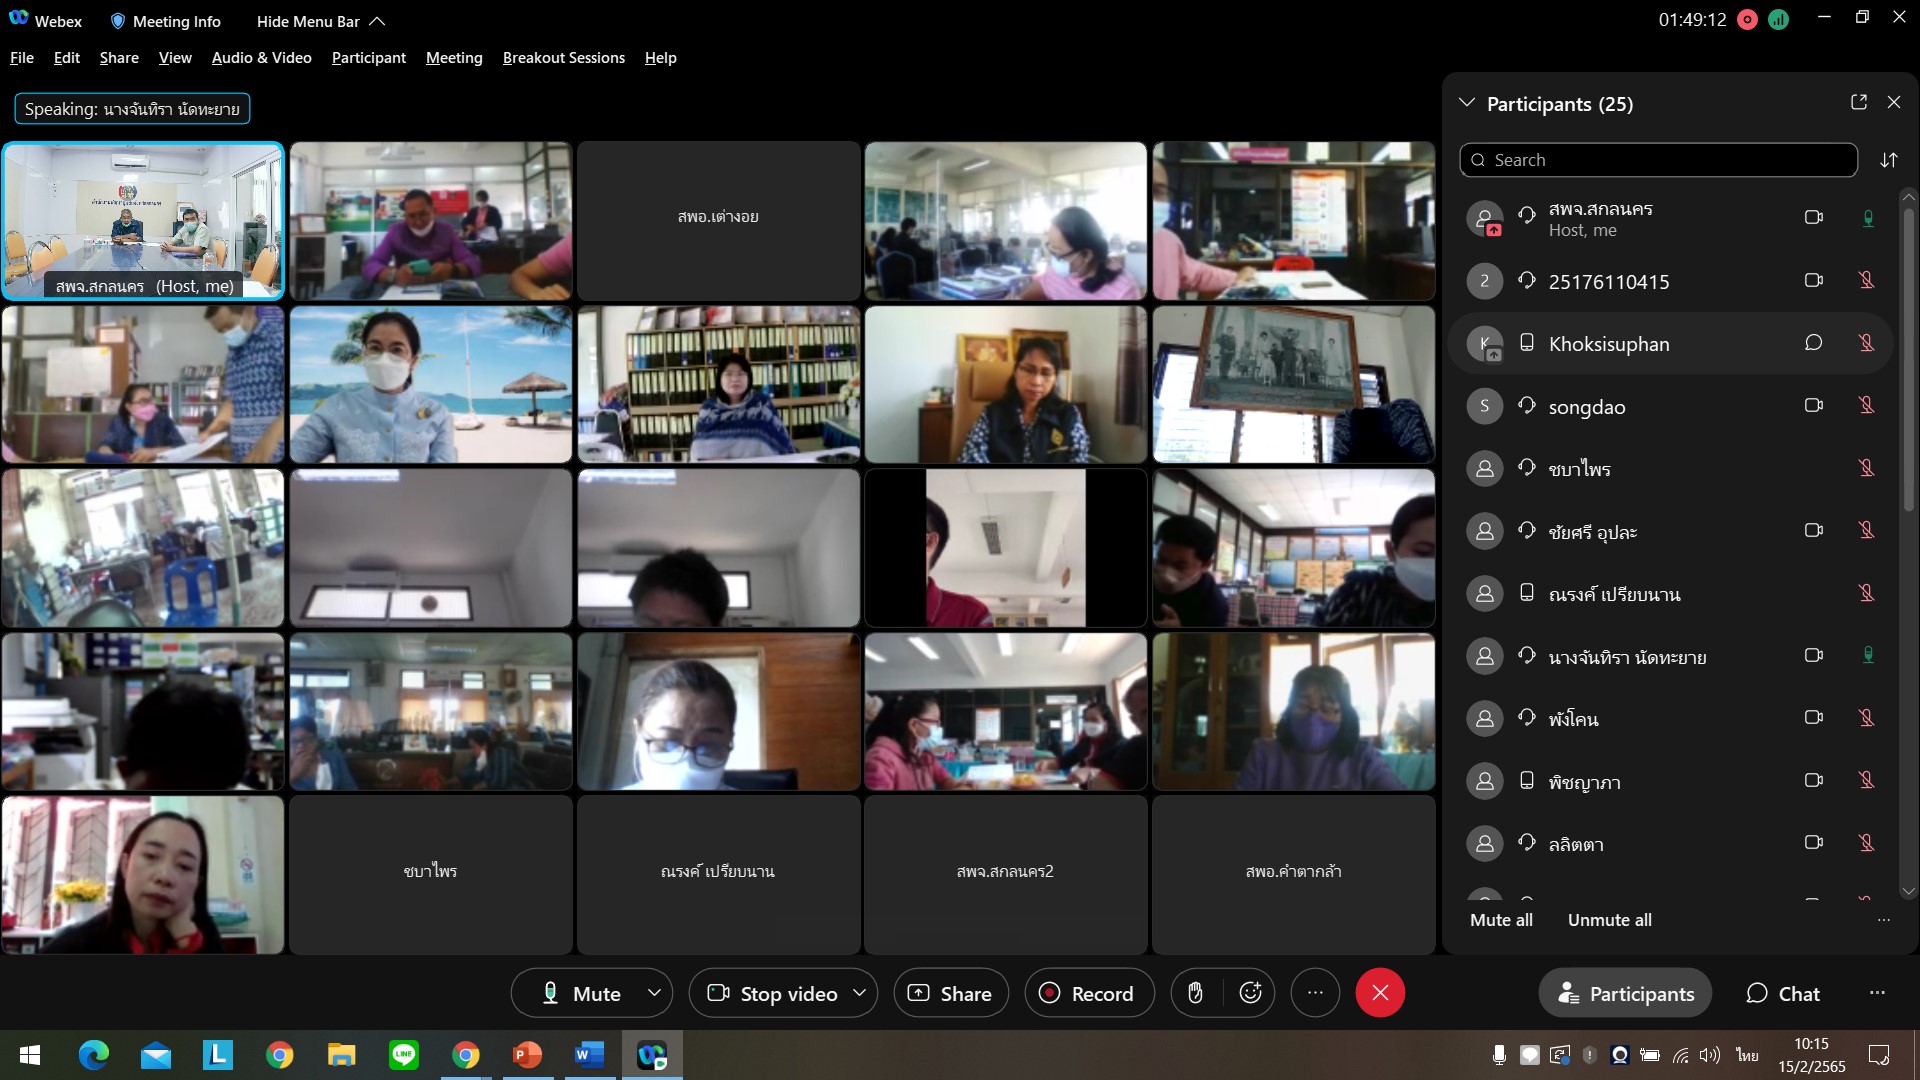Expand Stop video options dropdown
The width and height of the screenshot is (1920, 1080).
point(859,993)
